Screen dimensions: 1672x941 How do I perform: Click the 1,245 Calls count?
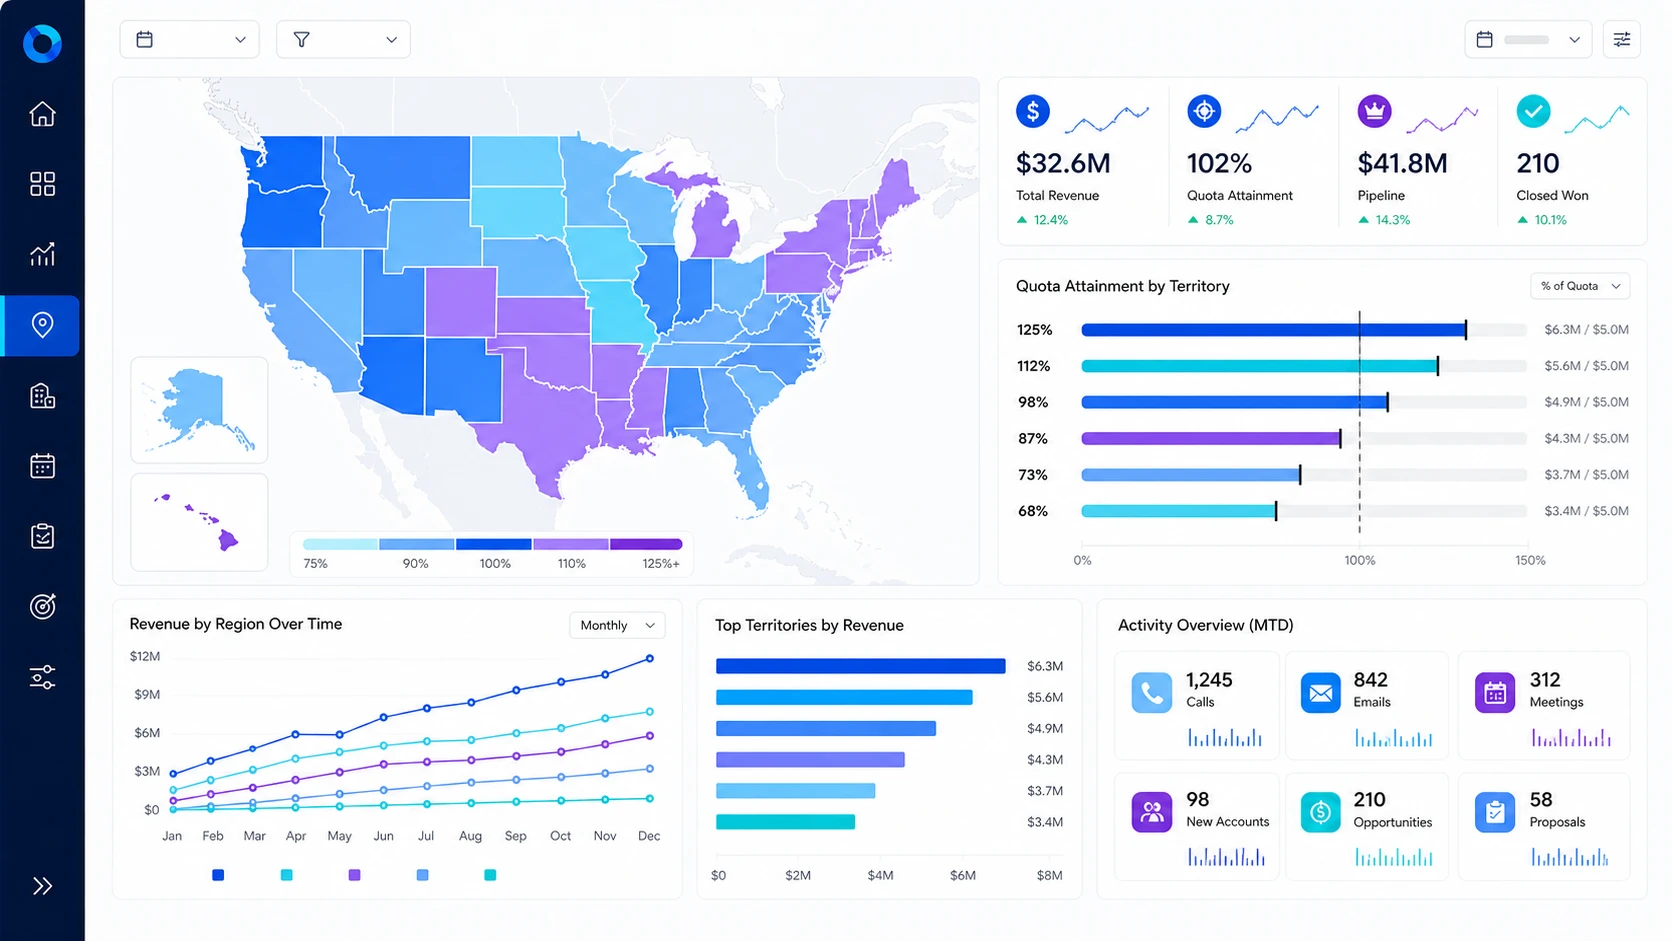point(1209,680)
